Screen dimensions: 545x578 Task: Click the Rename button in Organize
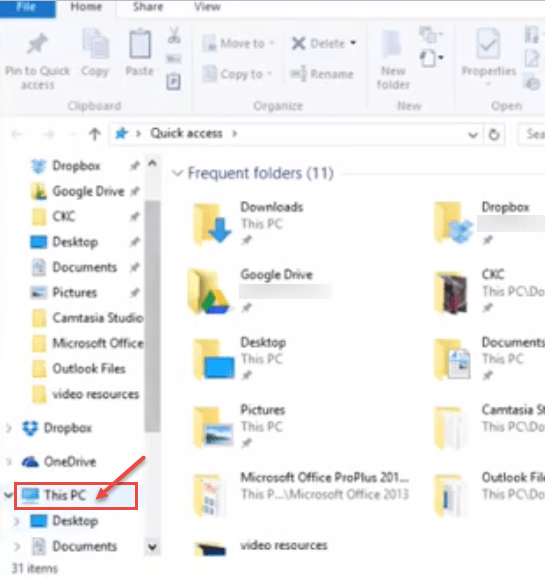(322, 74)
